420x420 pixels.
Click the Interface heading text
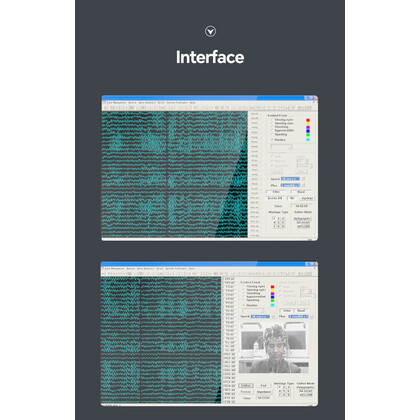210,57
